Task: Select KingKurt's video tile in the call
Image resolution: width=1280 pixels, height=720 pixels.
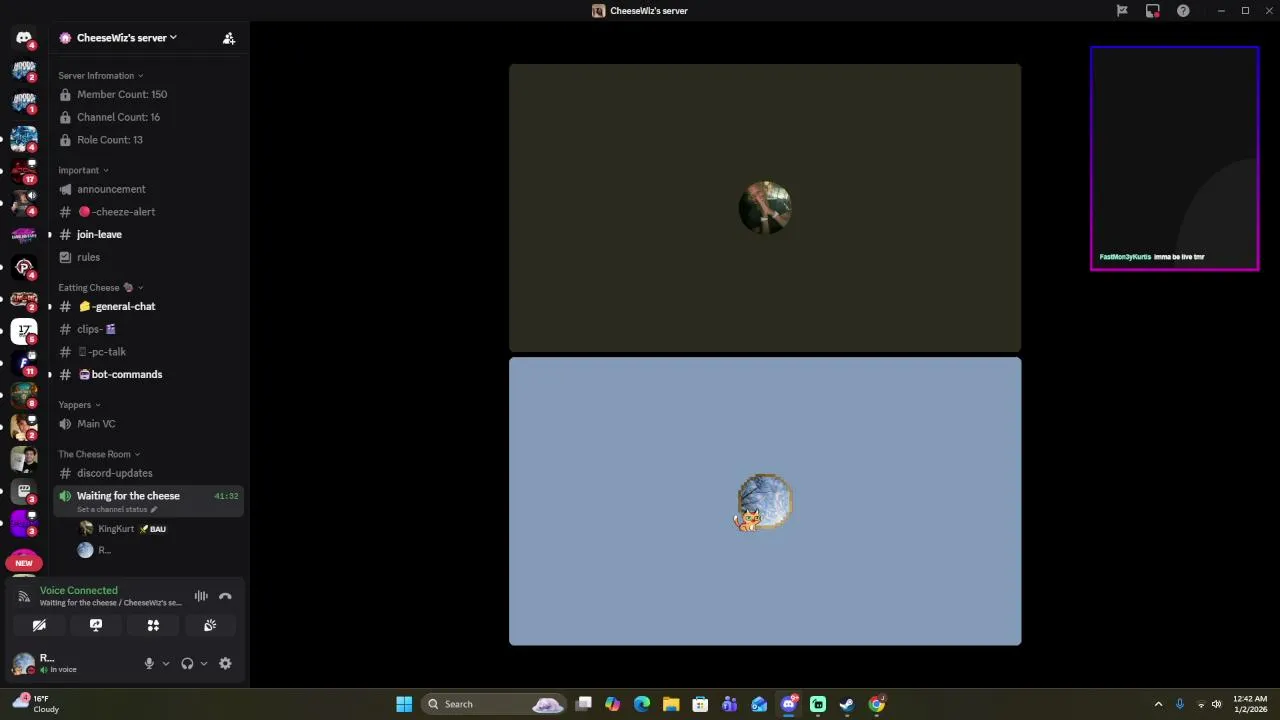Action: point(765,208)
